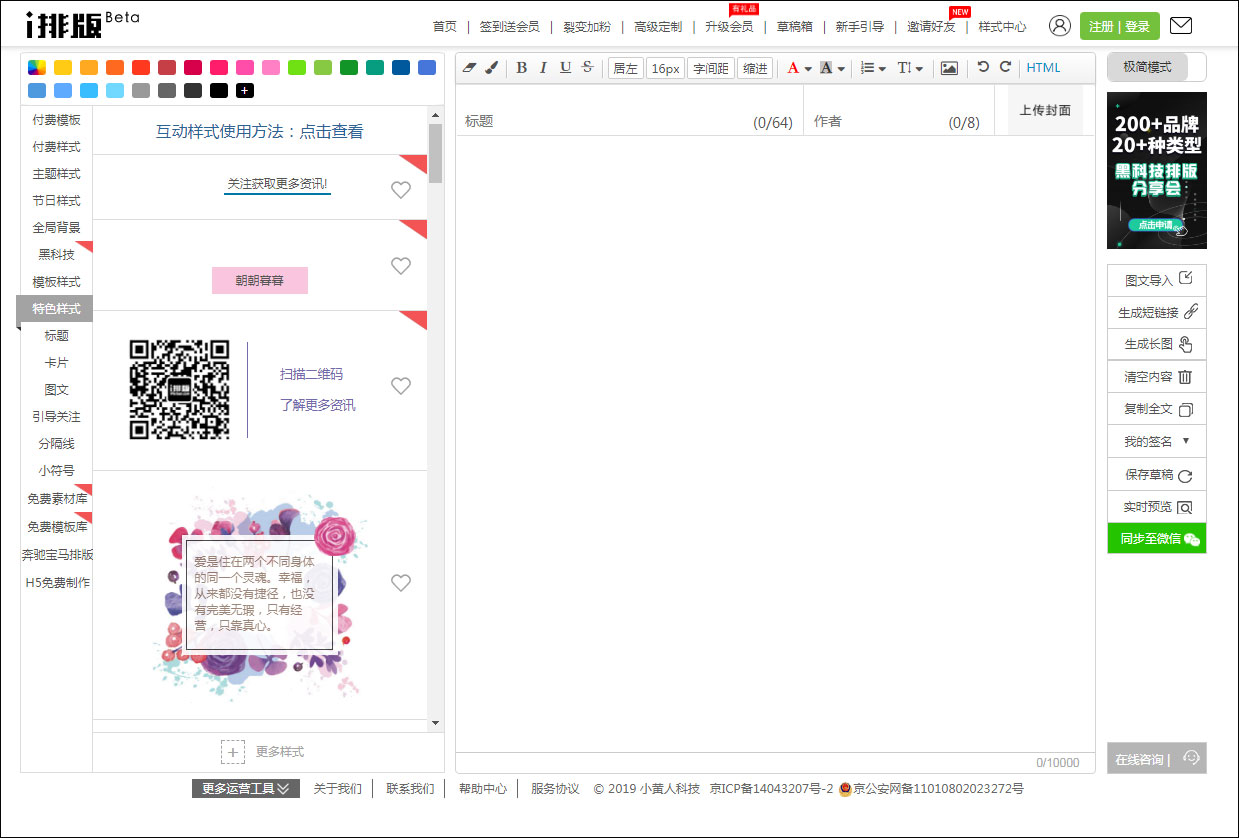The image size is (1239, 838).
Task: Click the user profile avatar icon
Action: 1060,26
